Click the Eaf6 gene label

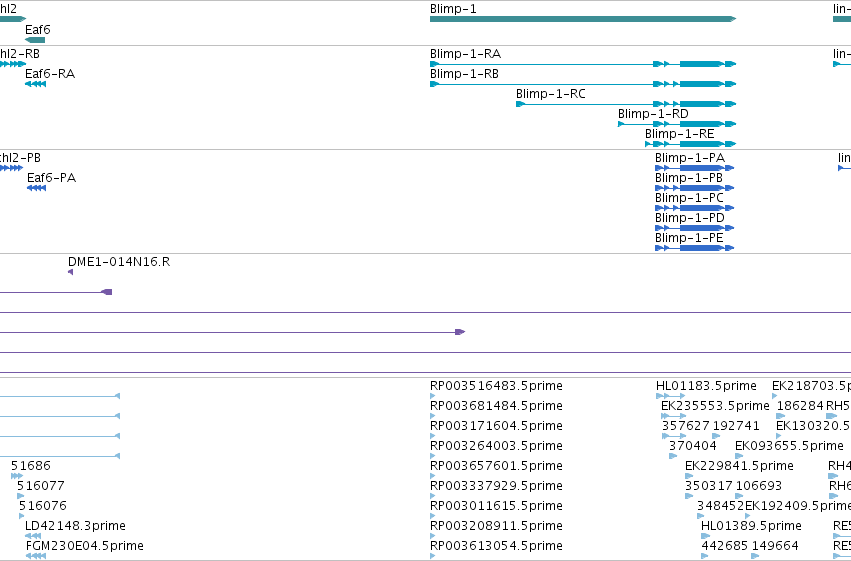coord(37,29)
